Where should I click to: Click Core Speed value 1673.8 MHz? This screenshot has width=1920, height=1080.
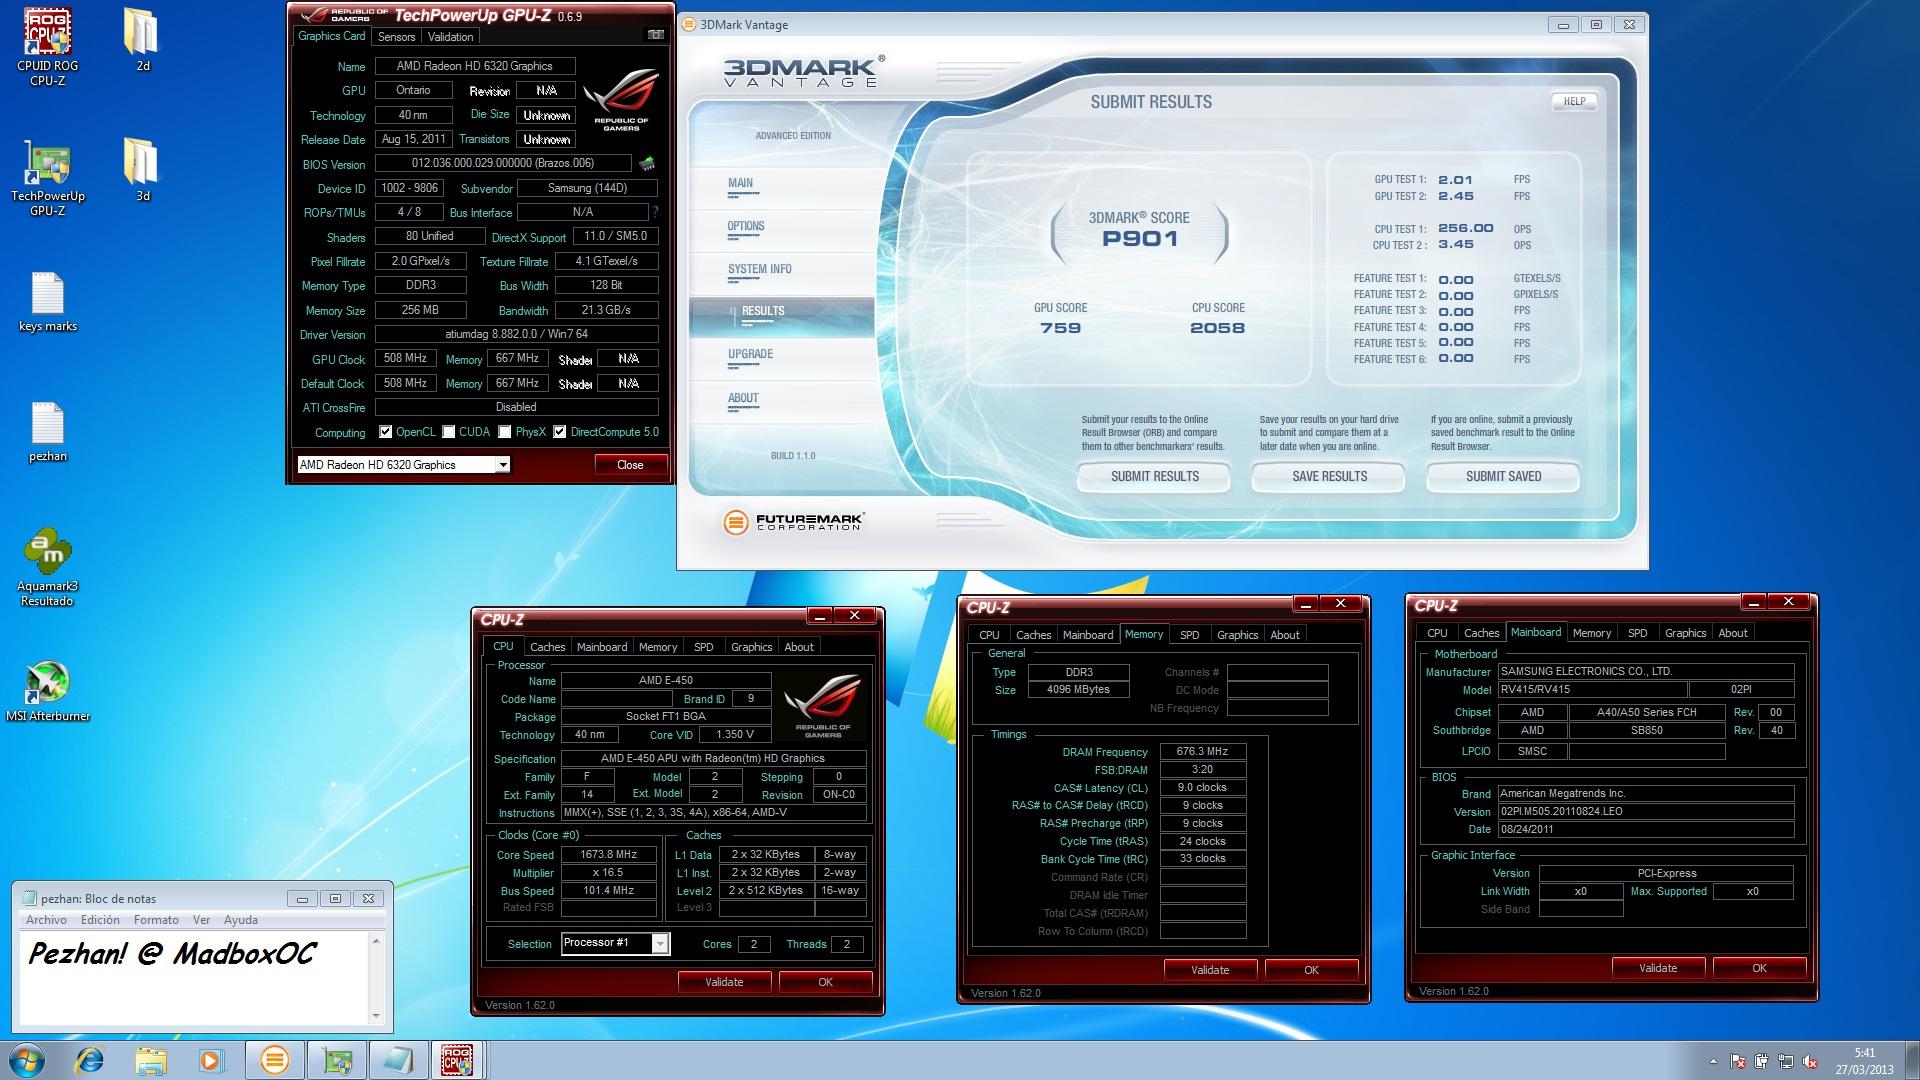(x=608, y=855)
